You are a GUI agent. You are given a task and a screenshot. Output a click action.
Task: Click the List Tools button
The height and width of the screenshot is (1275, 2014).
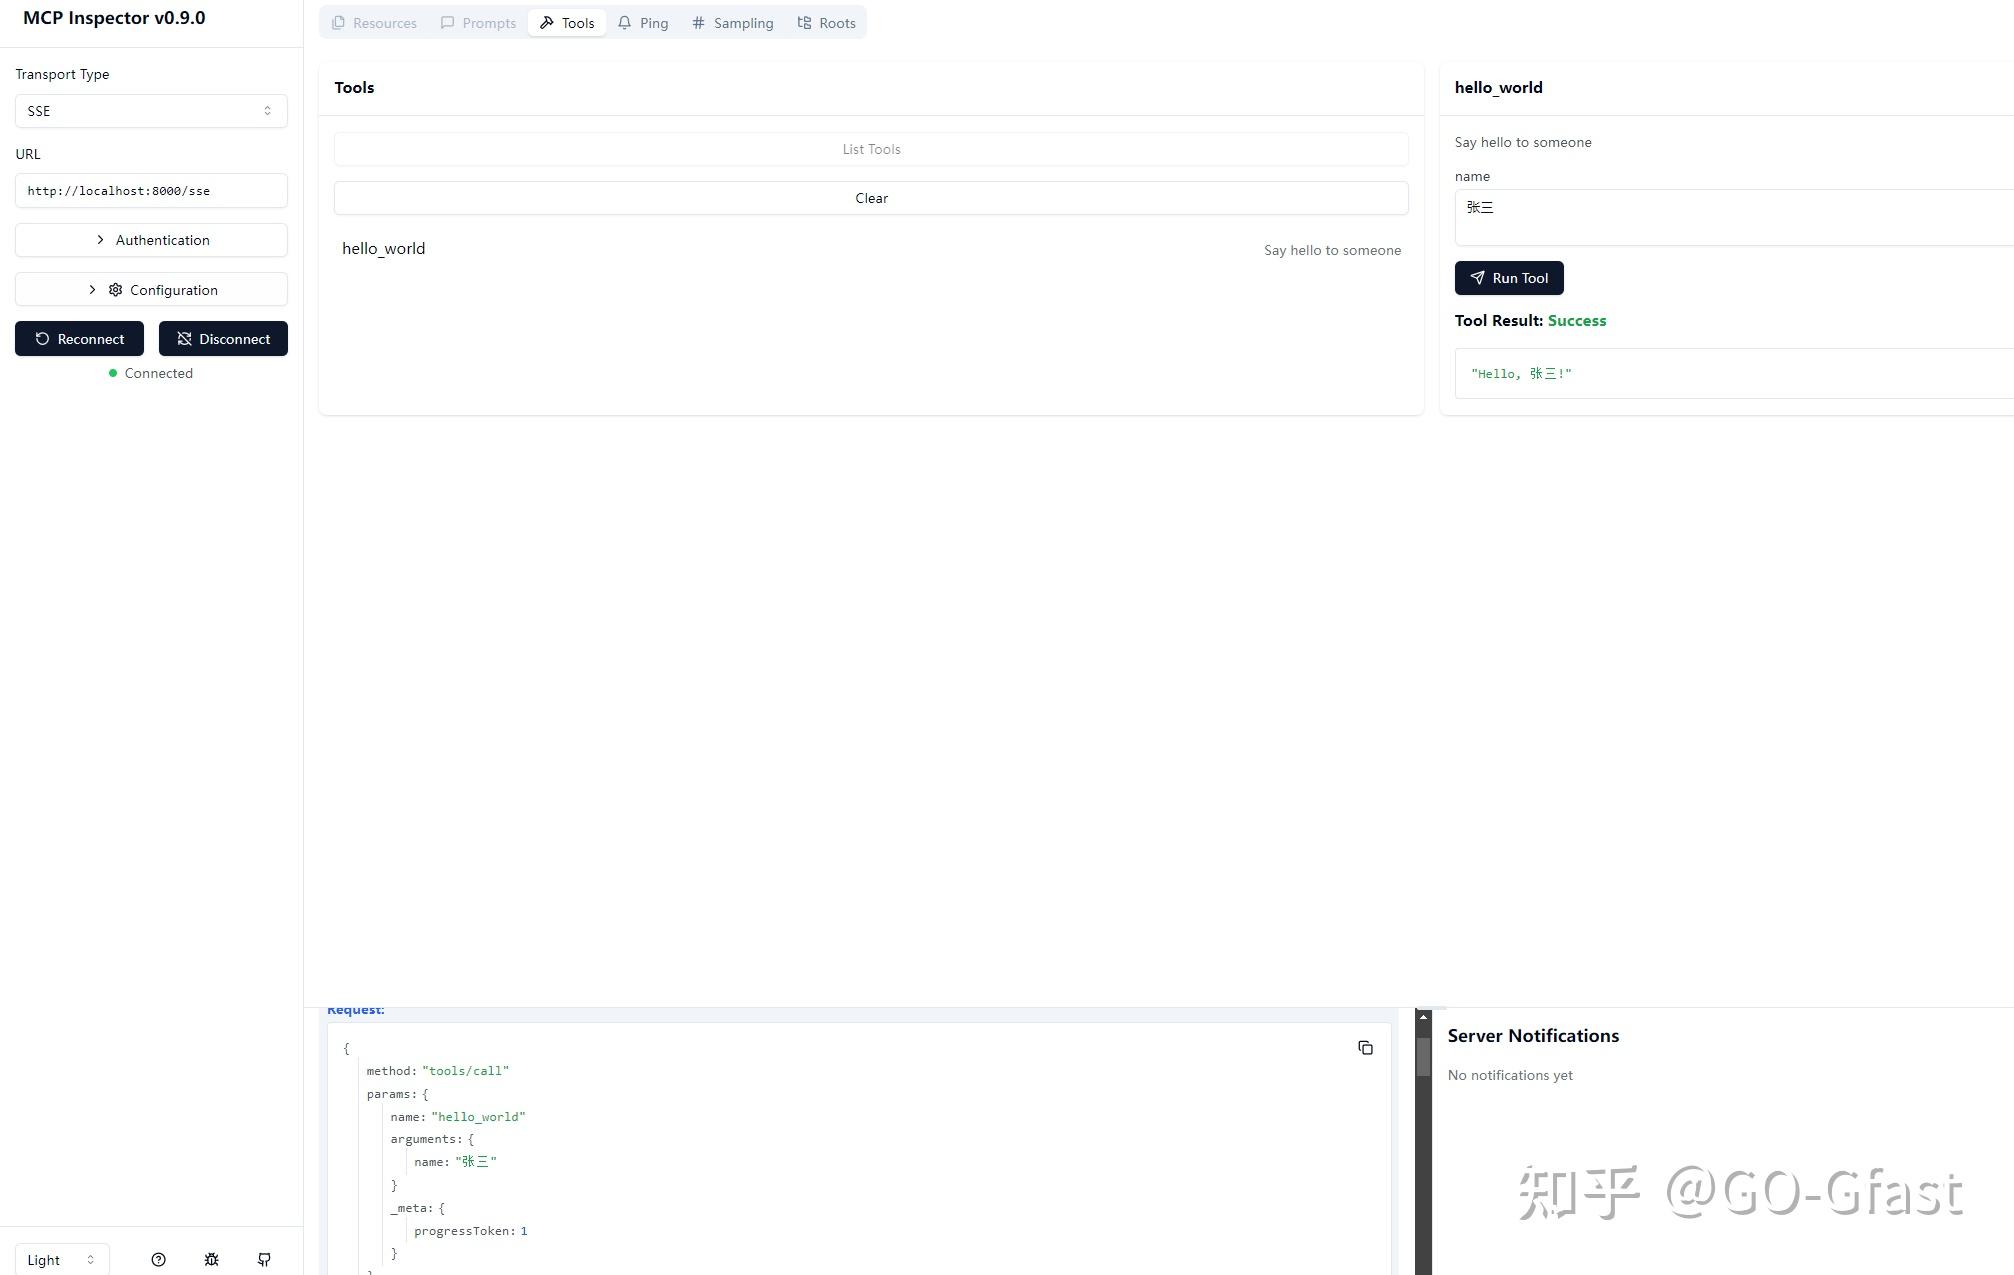870,148
